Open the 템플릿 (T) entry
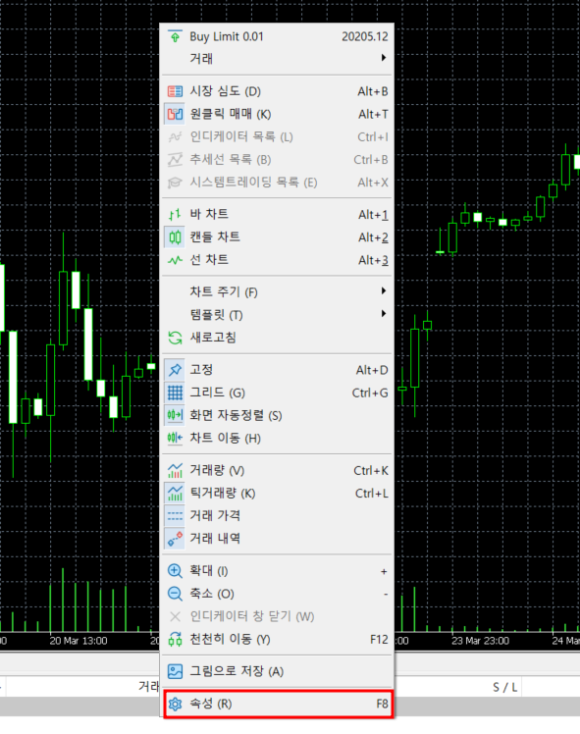 pyautogui.click(x=277, y=315)
